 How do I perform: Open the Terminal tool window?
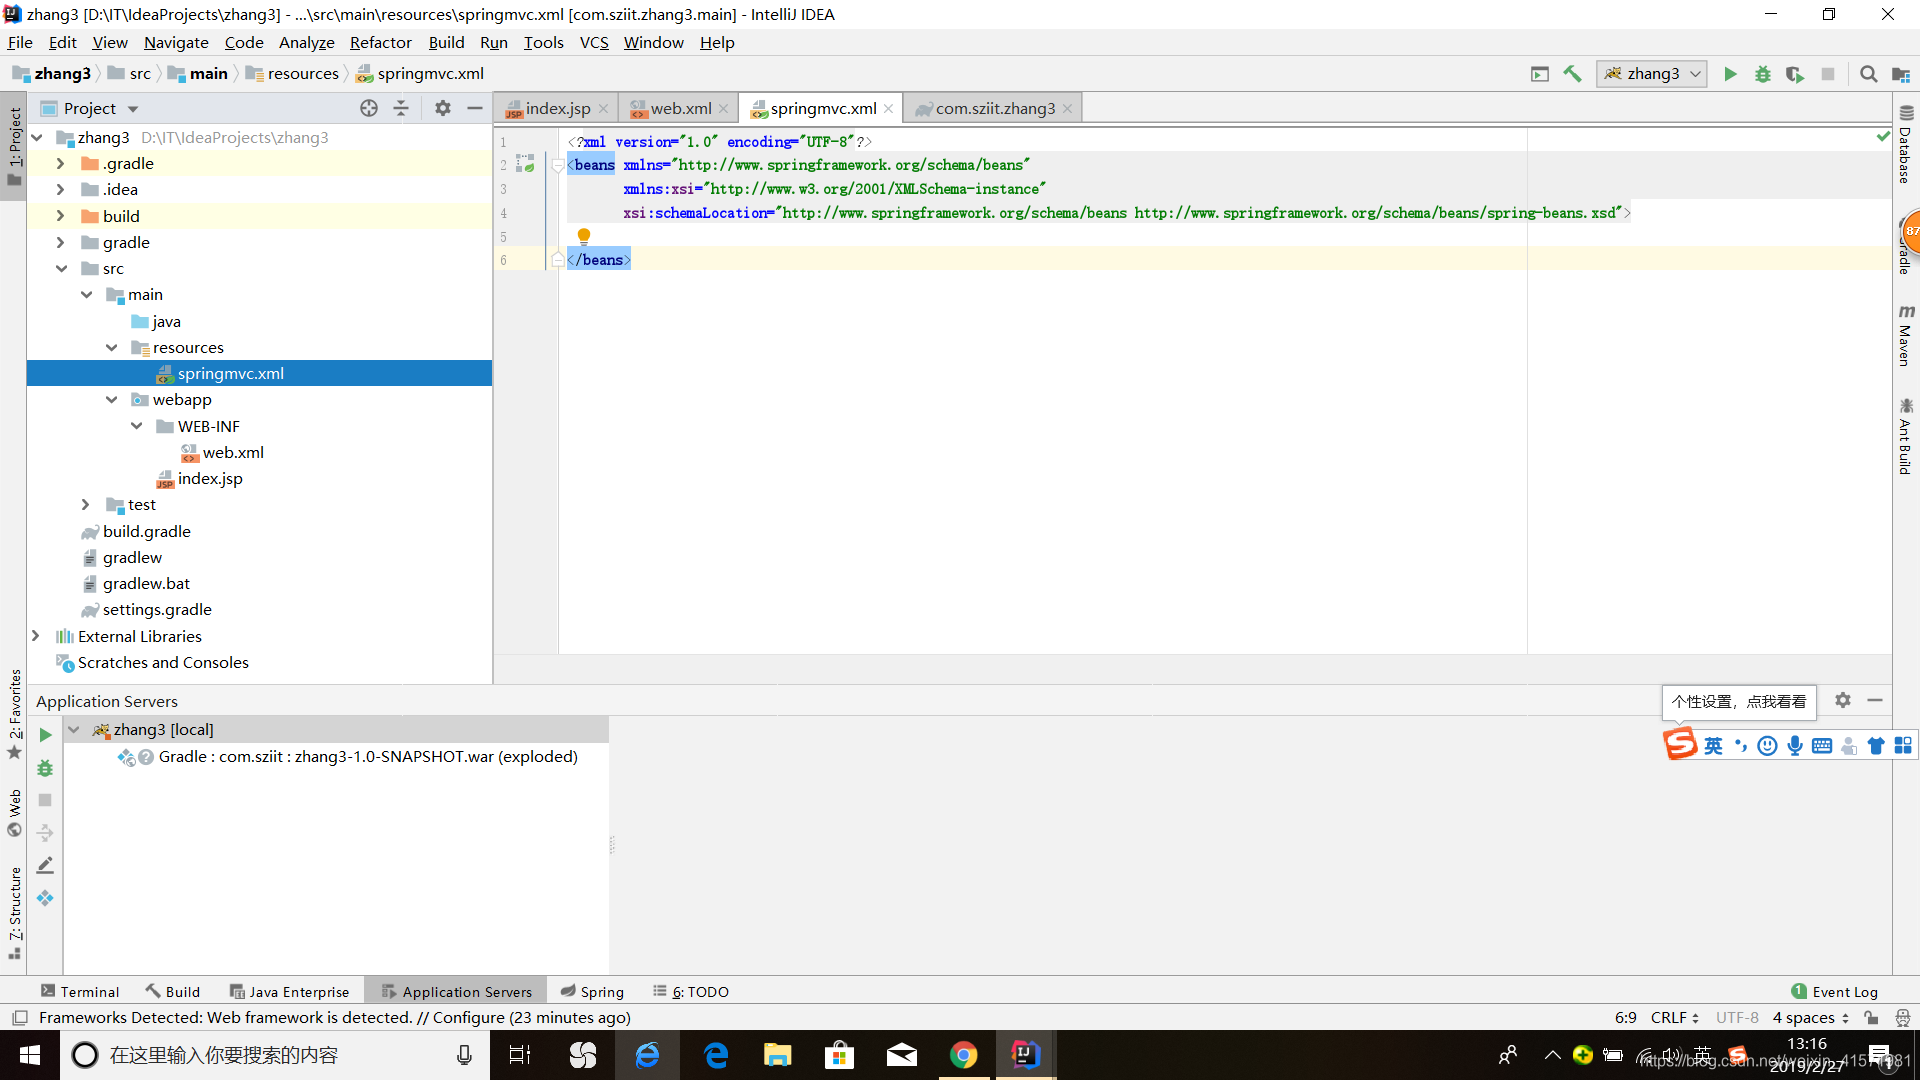pyautogui.click(x=80, y=991)
